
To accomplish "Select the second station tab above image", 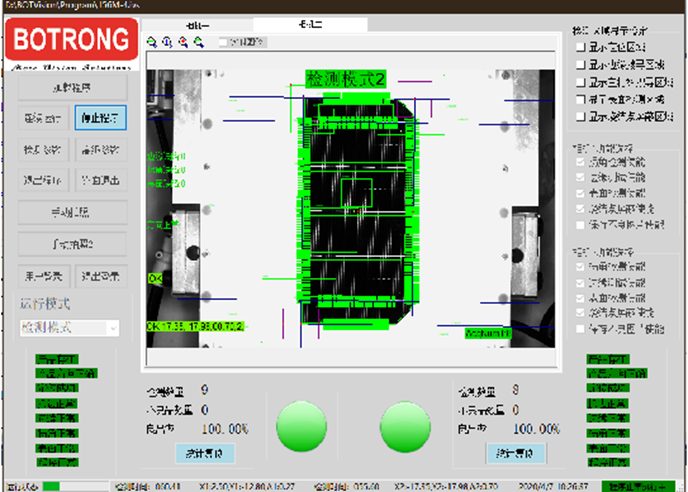I will pyautogui.click(x=310, y=25).
